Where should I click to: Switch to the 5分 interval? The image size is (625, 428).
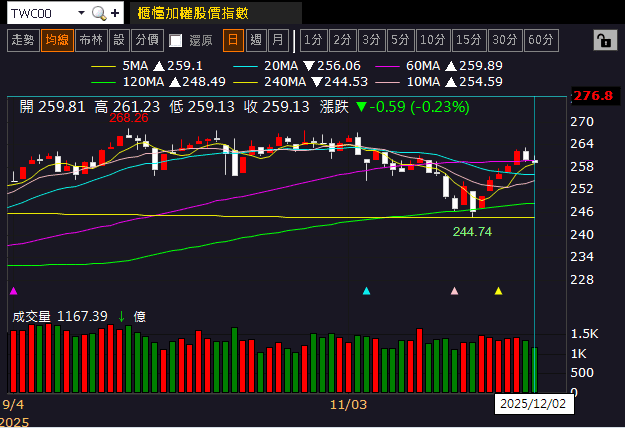(401, 40)
